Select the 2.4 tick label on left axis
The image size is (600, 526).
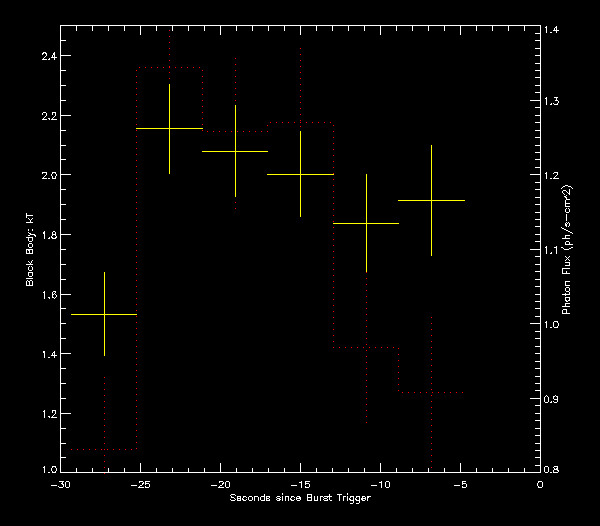click(44, 55)
